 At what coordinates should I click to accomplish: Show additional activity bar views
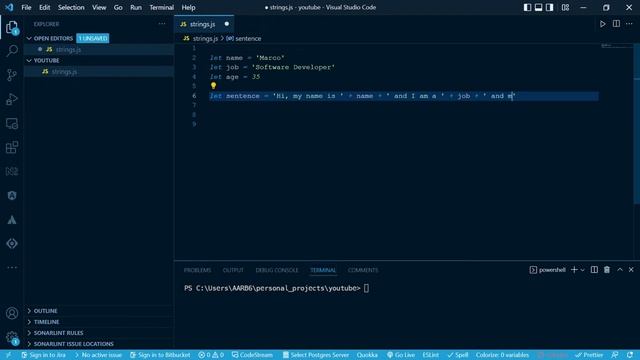click(12, 267)
